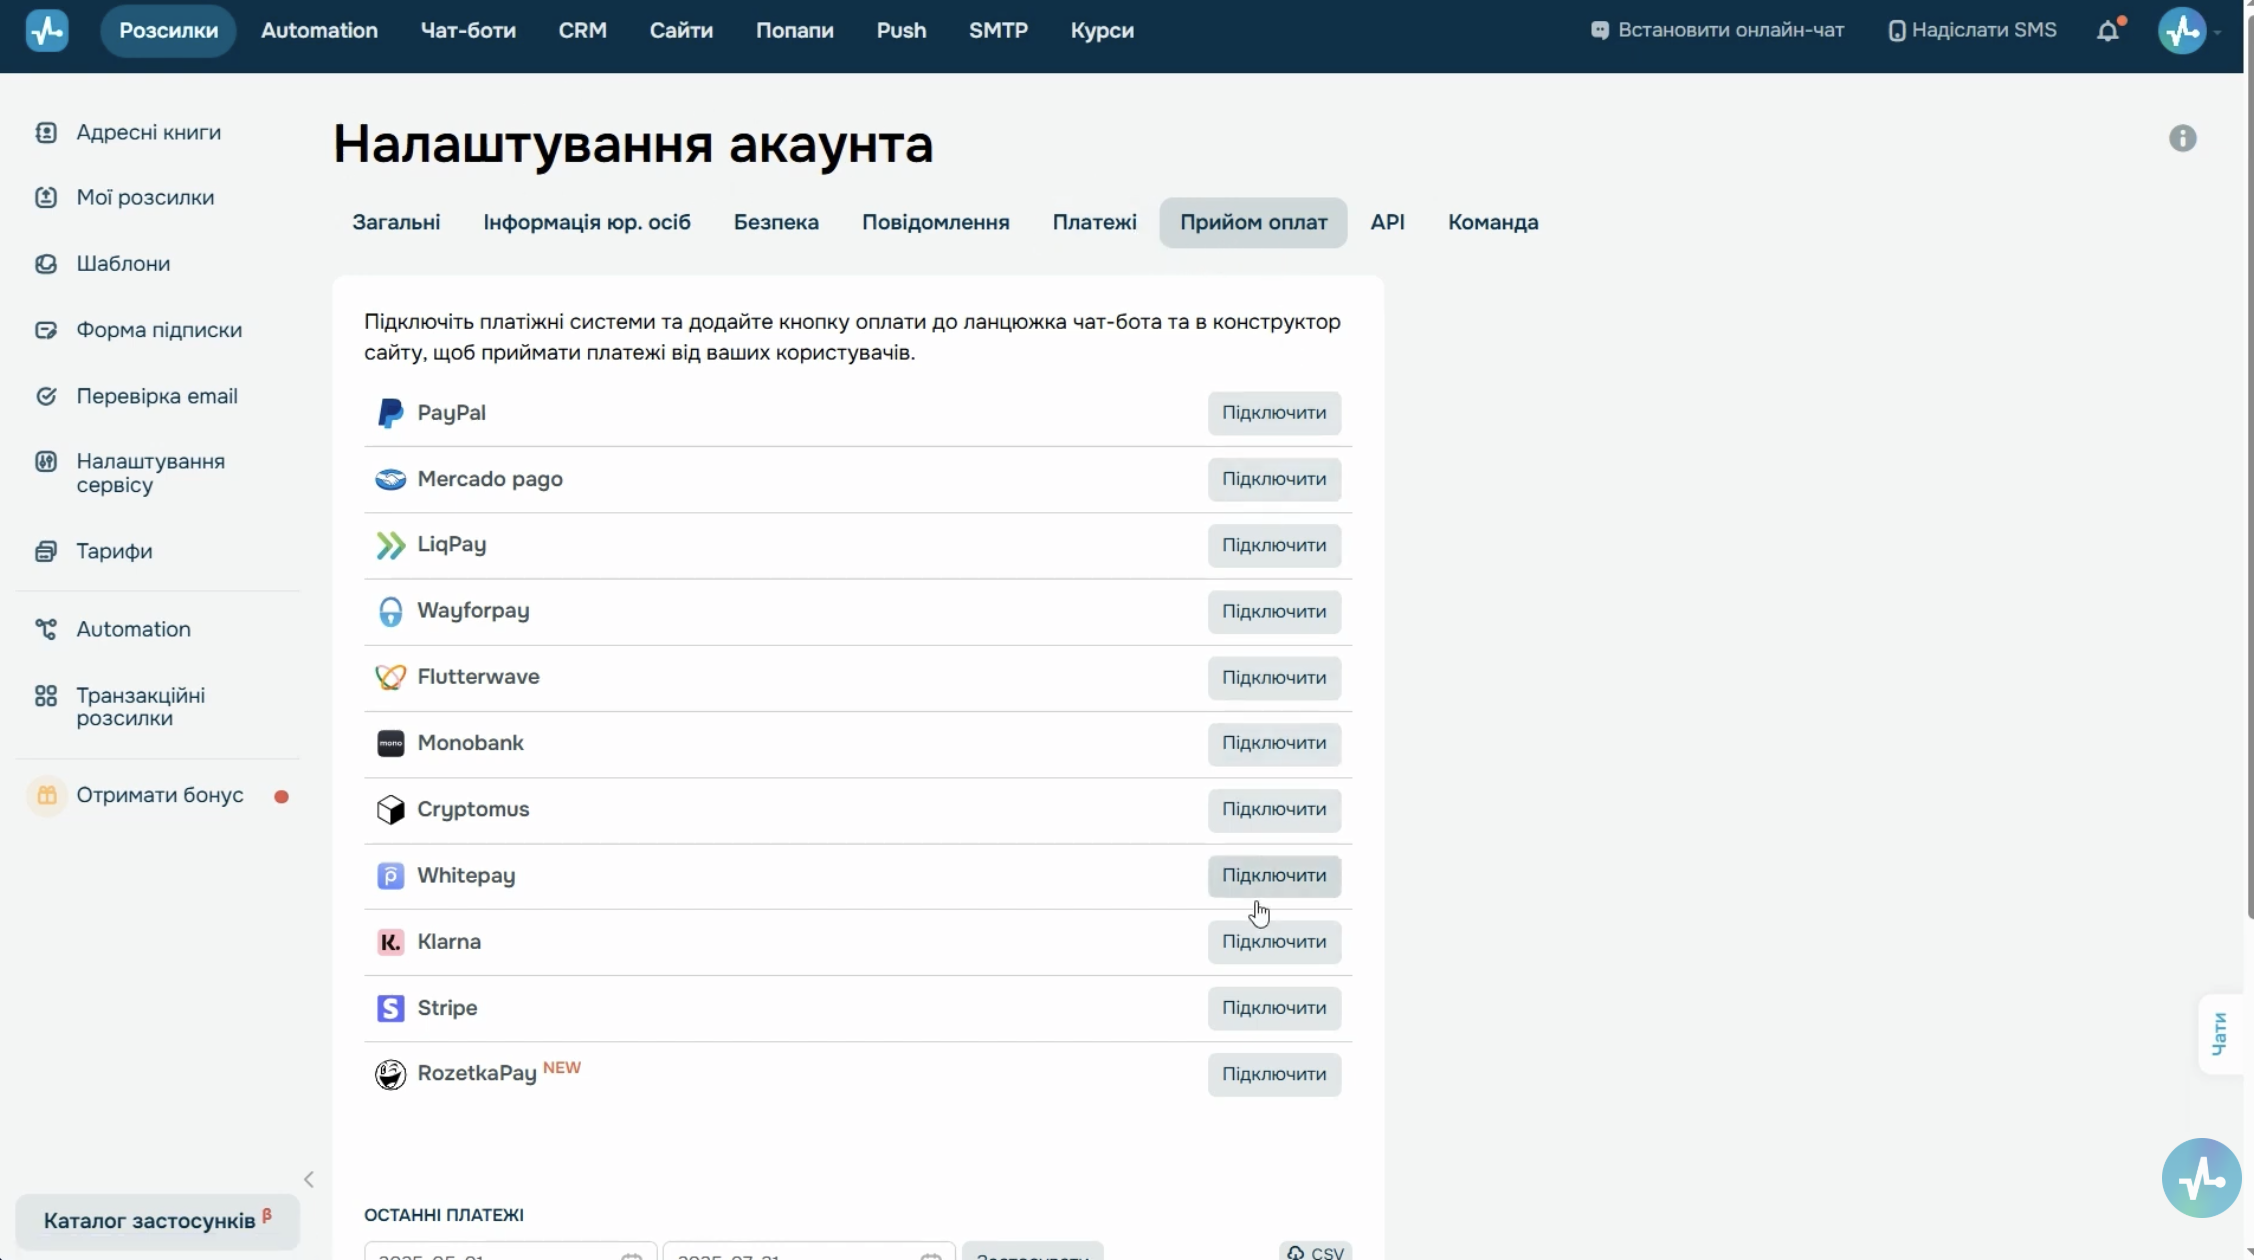Open Сайти in the top navigation
The width and height of the screenshot is (2254, 1260).
681,31
